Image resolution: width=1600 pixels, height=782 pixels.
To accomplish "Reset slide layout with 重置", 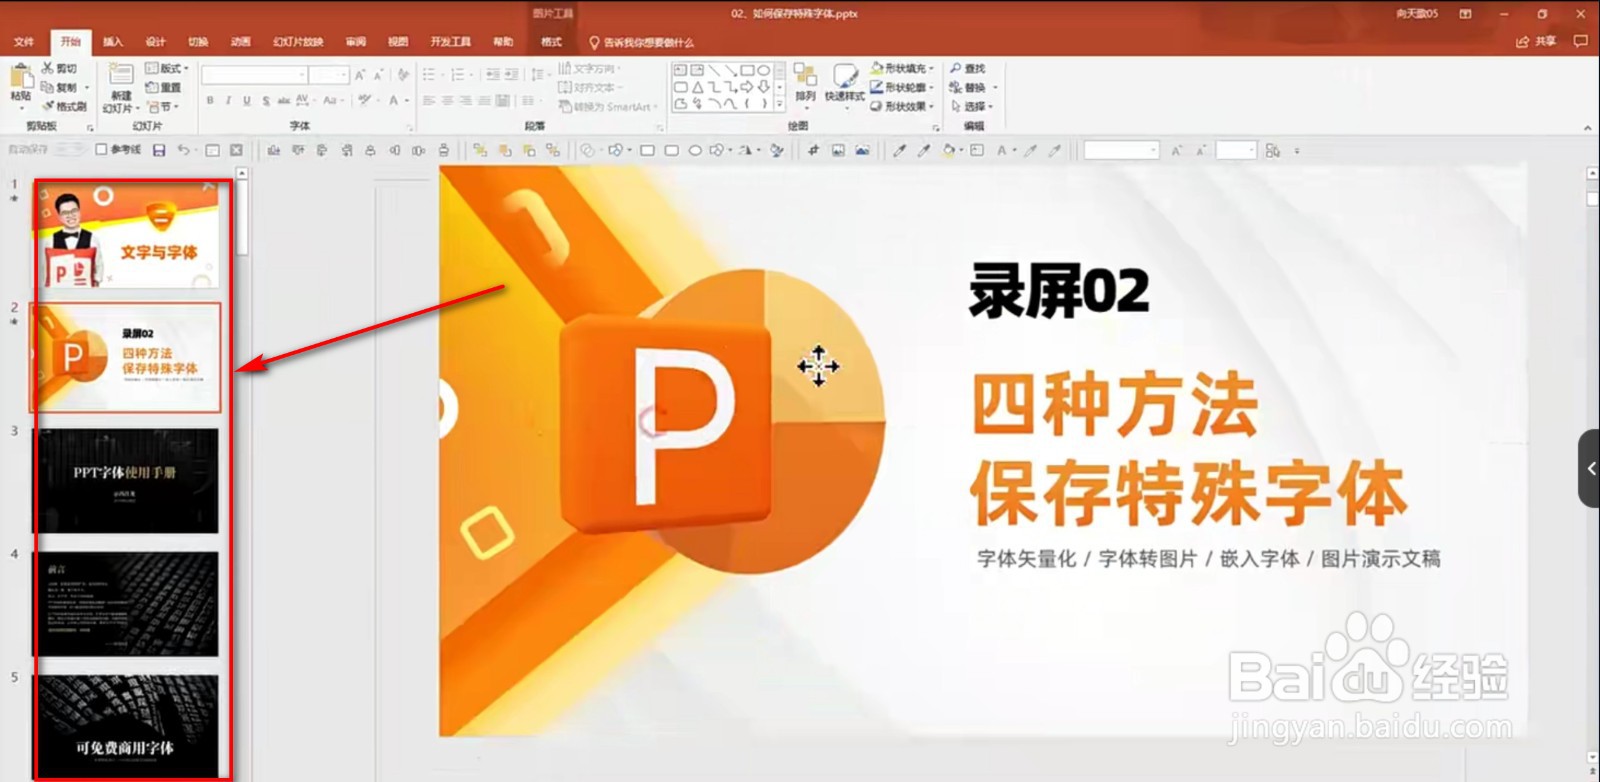I will pos(163,87).
